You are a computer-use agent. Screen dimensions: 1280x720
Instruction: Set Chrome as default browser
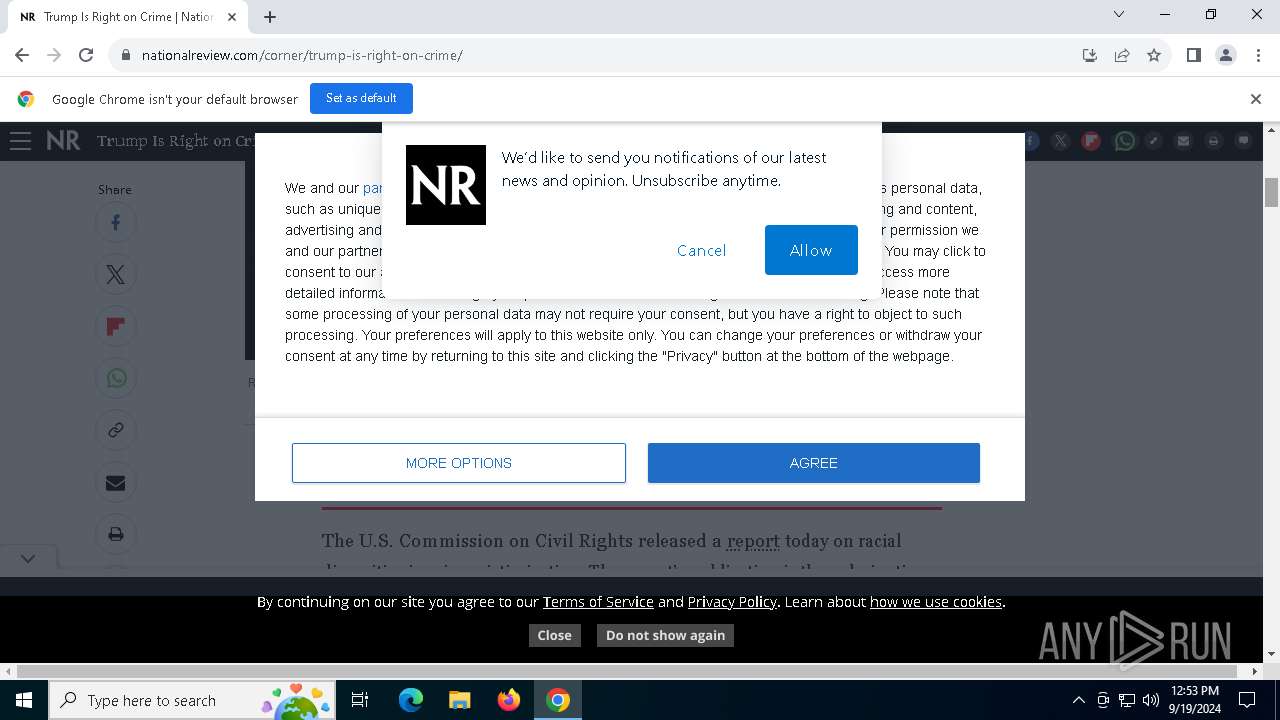[361, 98]
